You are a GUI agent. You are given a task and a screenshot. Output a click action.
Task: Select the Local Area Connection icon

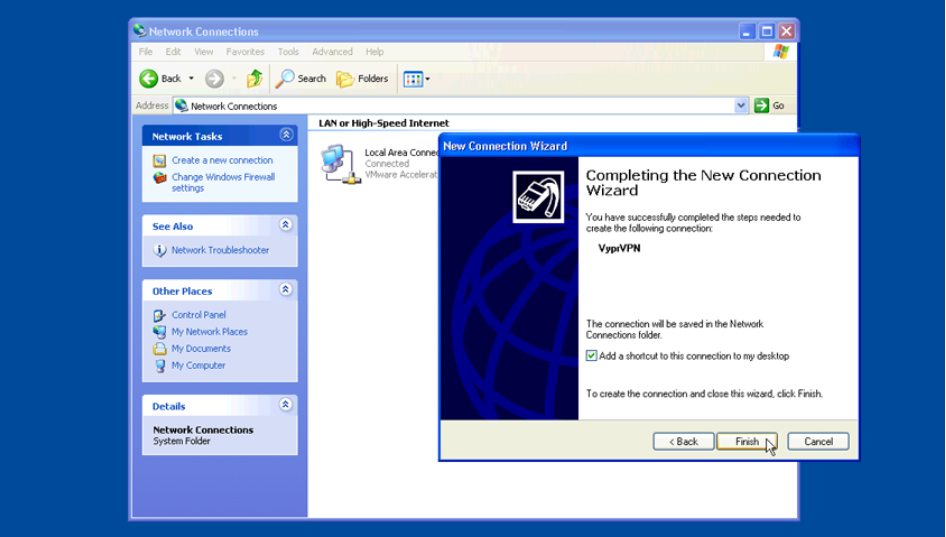(341, 164)
